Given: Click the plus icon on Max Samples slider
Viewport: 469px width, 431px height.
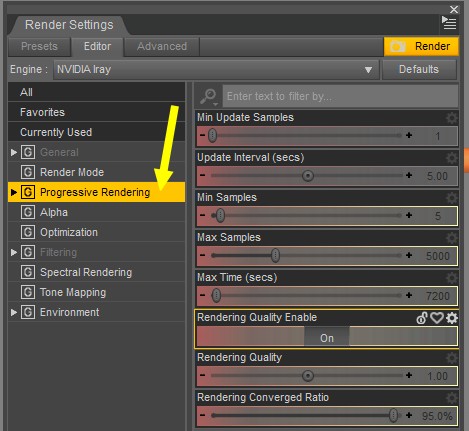Looking at the screenshot, I should pyautogui.click(x=409, y=255).
